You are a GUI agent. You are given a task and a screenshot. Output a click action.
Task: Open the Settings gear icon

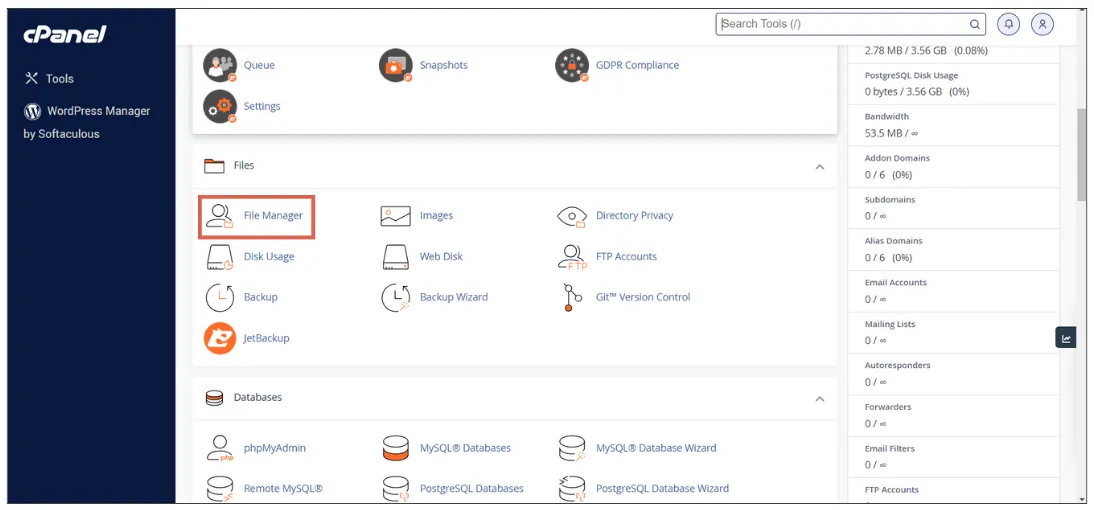click(x=220, y=107)
